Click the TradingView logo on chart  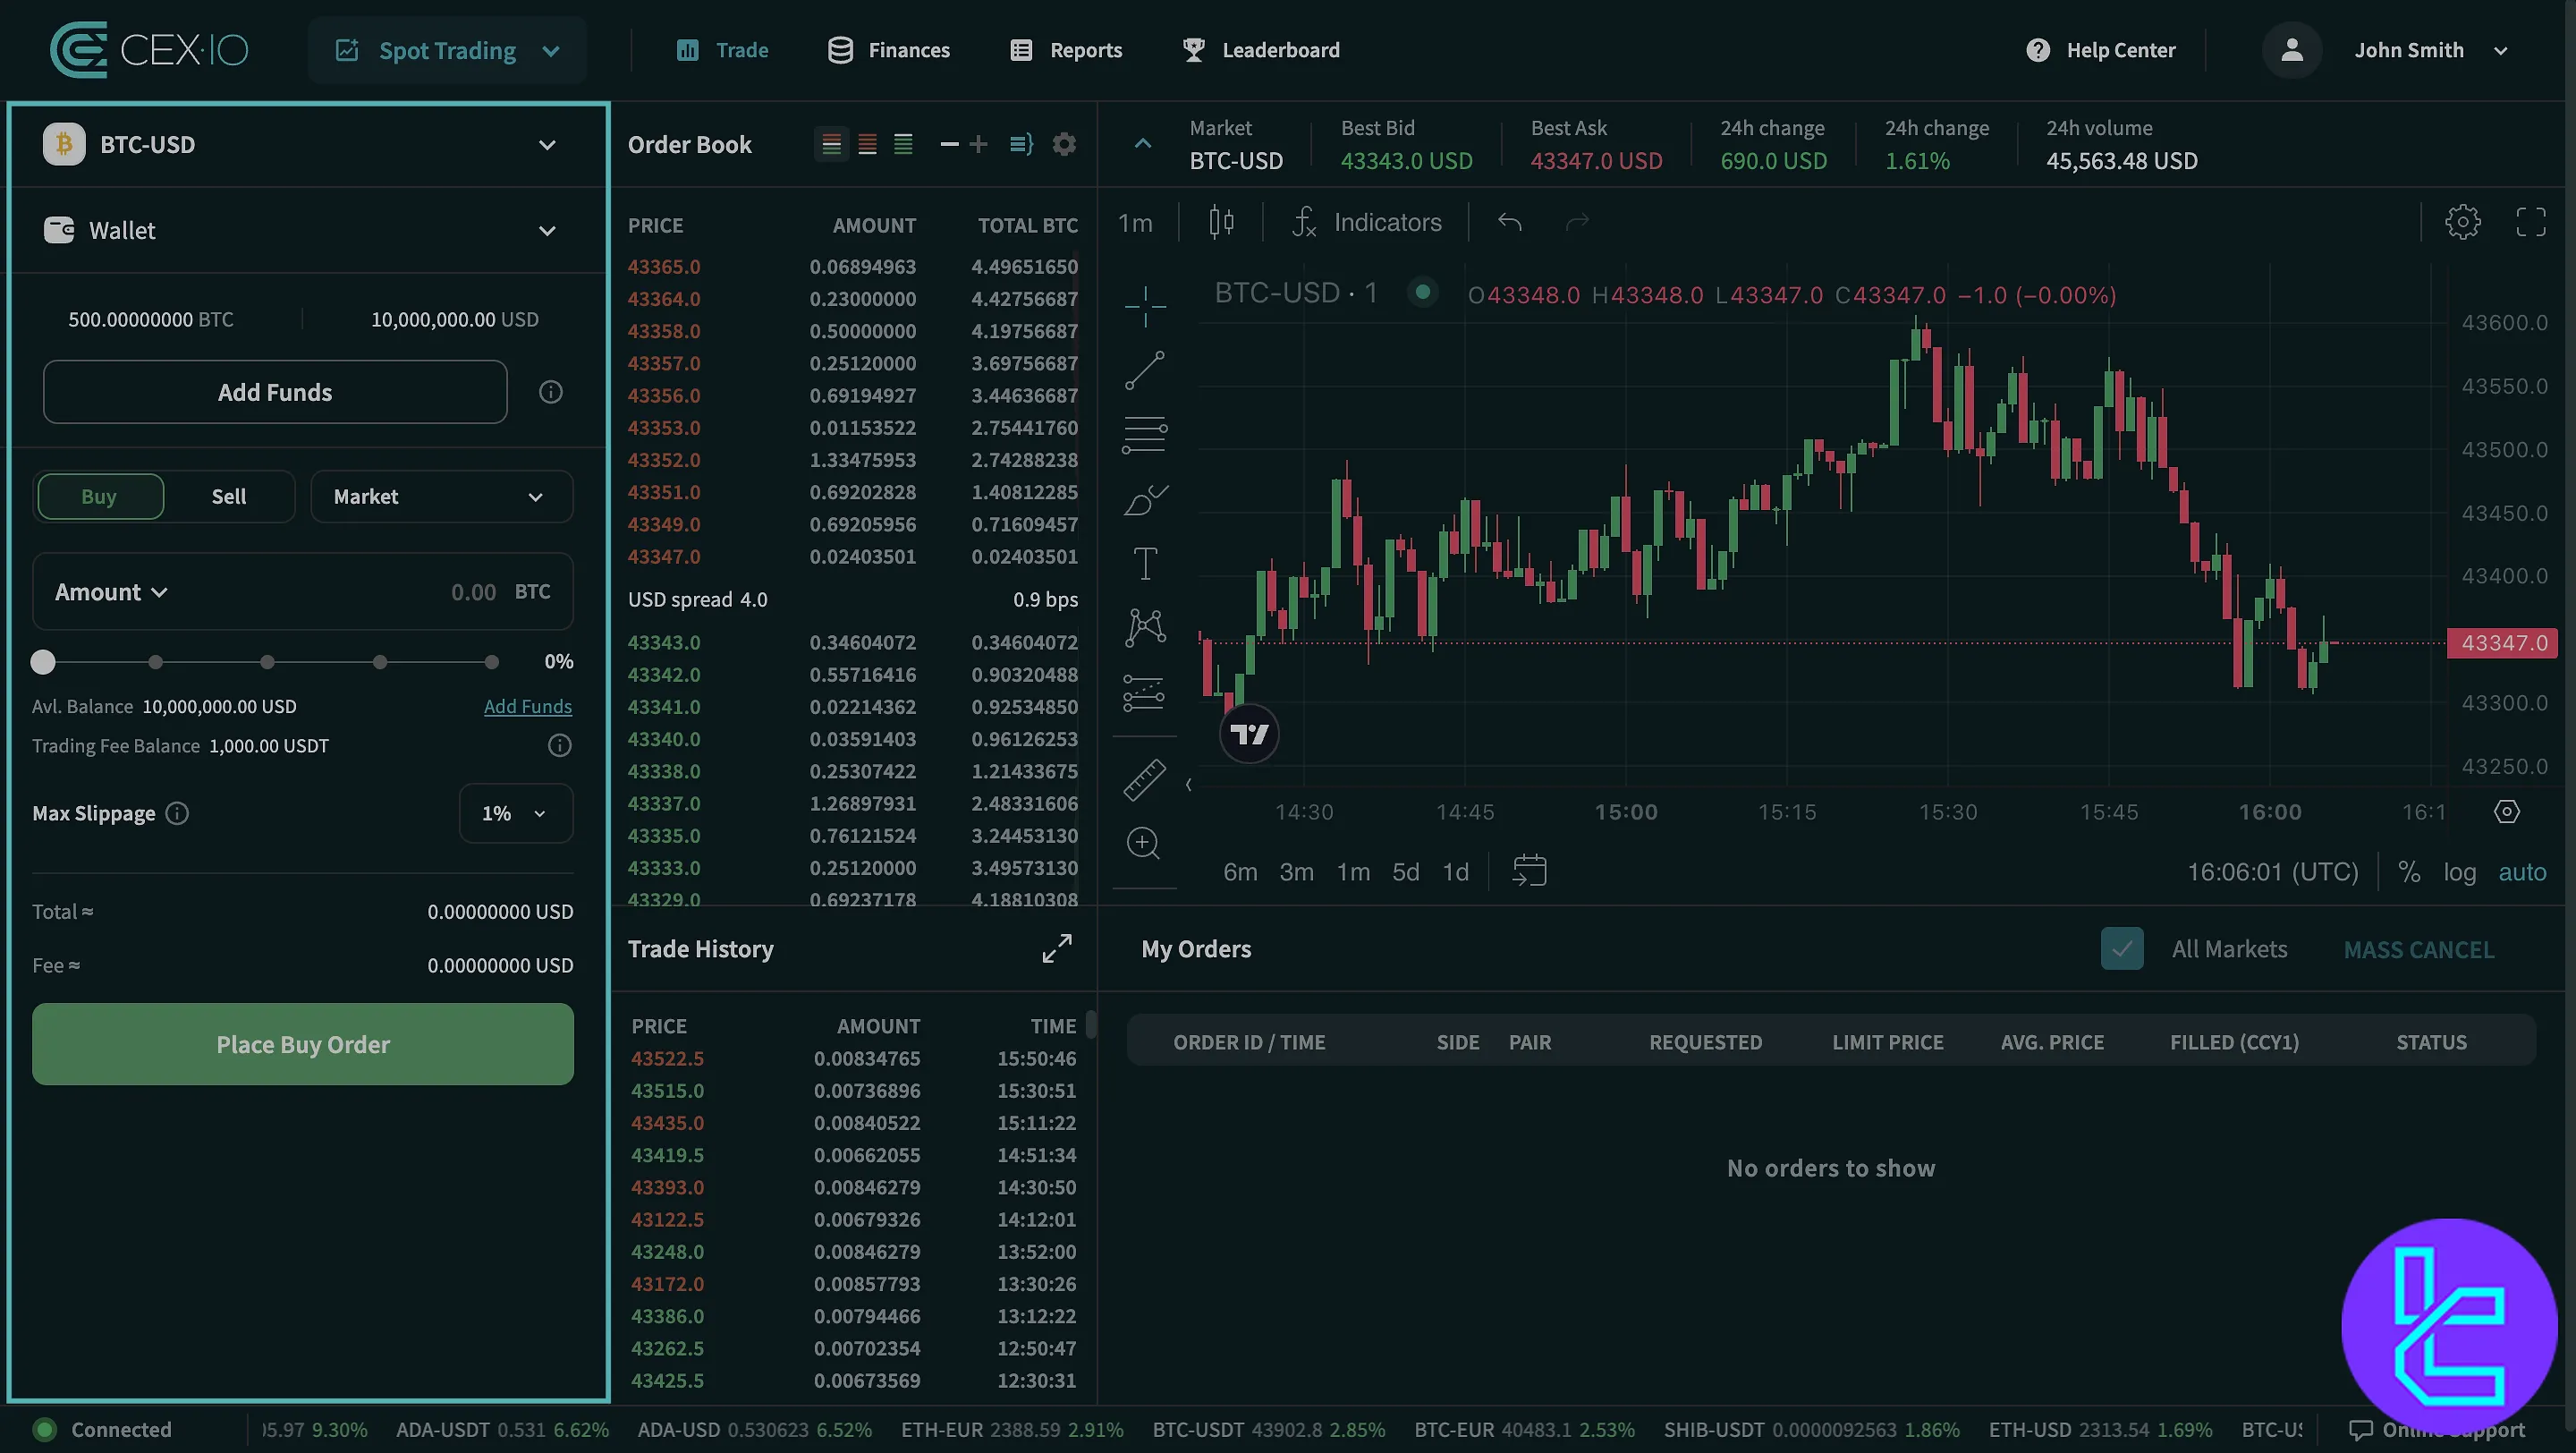click(1249, 735)
